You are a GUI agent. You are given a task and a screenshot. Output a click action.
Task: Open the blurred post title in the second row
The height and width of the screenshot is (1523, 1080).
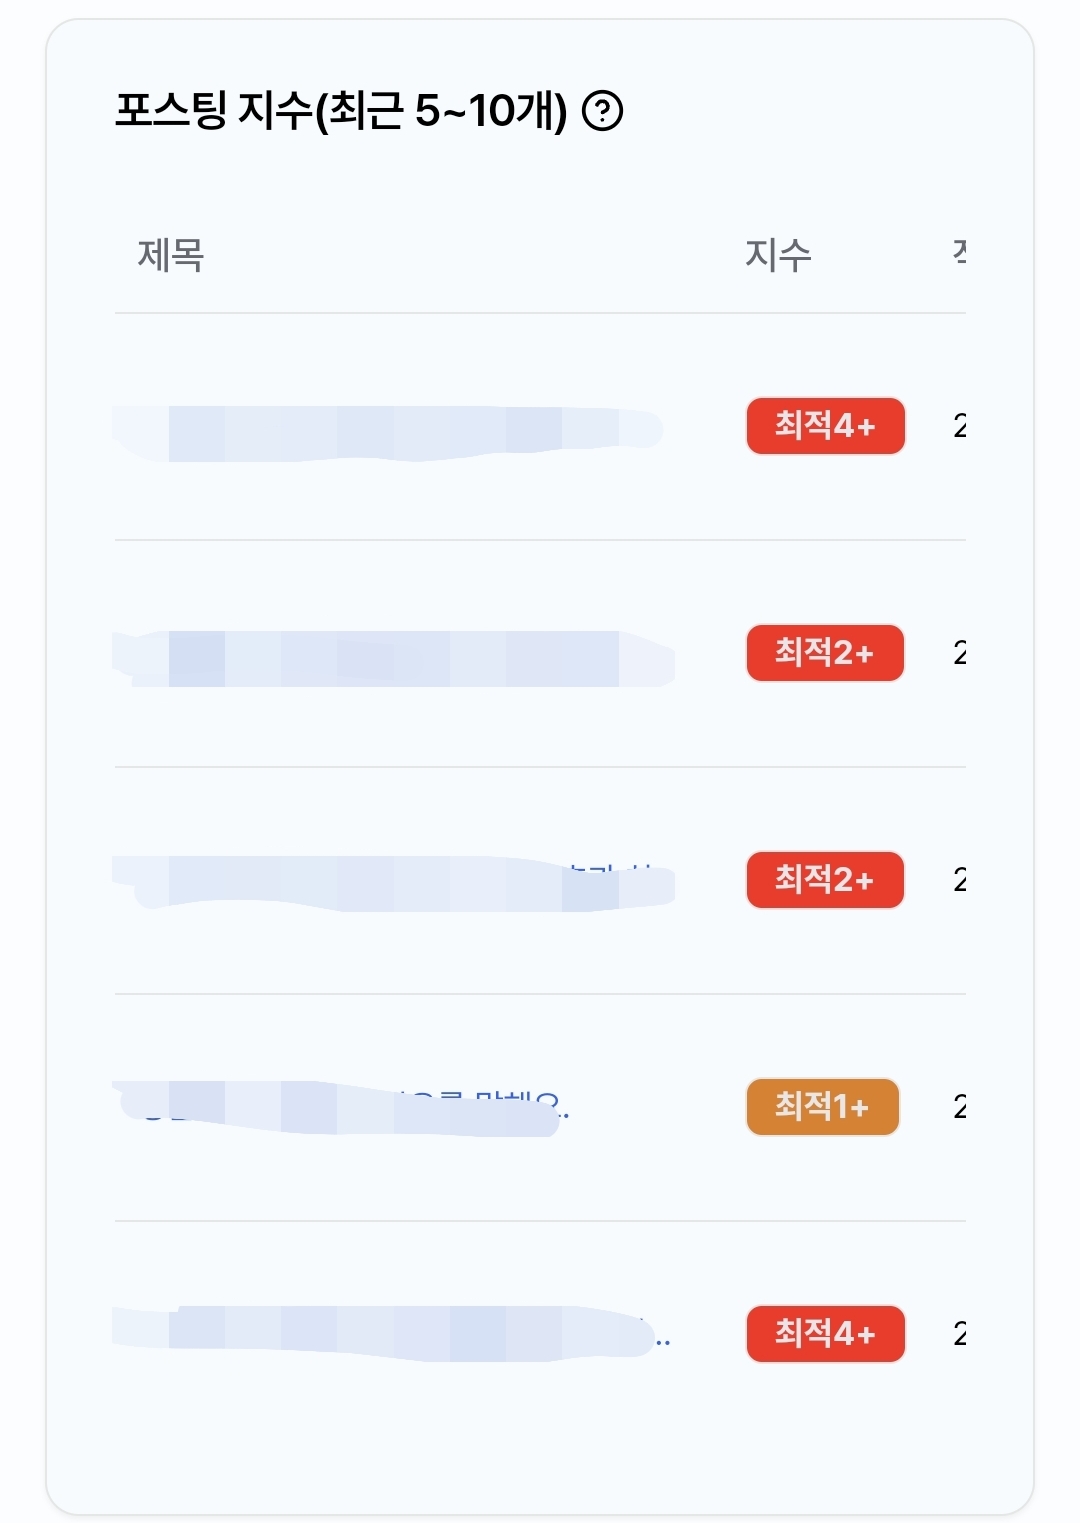click(394, 658)
